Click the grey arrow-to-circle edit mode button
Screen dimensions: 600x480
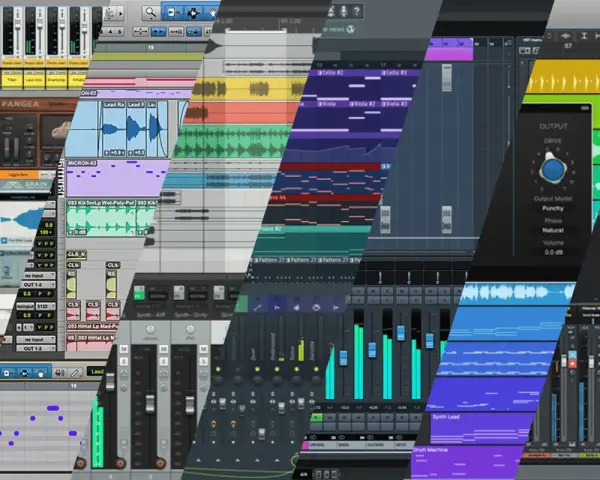pos(176,31)
